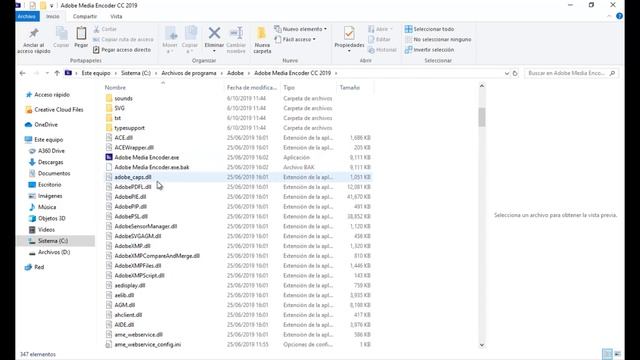Image resolution: width=640 pixels, height=360 pixels.
Task: Expand the address bar history dropdown
Action: [x=507, y=73]
